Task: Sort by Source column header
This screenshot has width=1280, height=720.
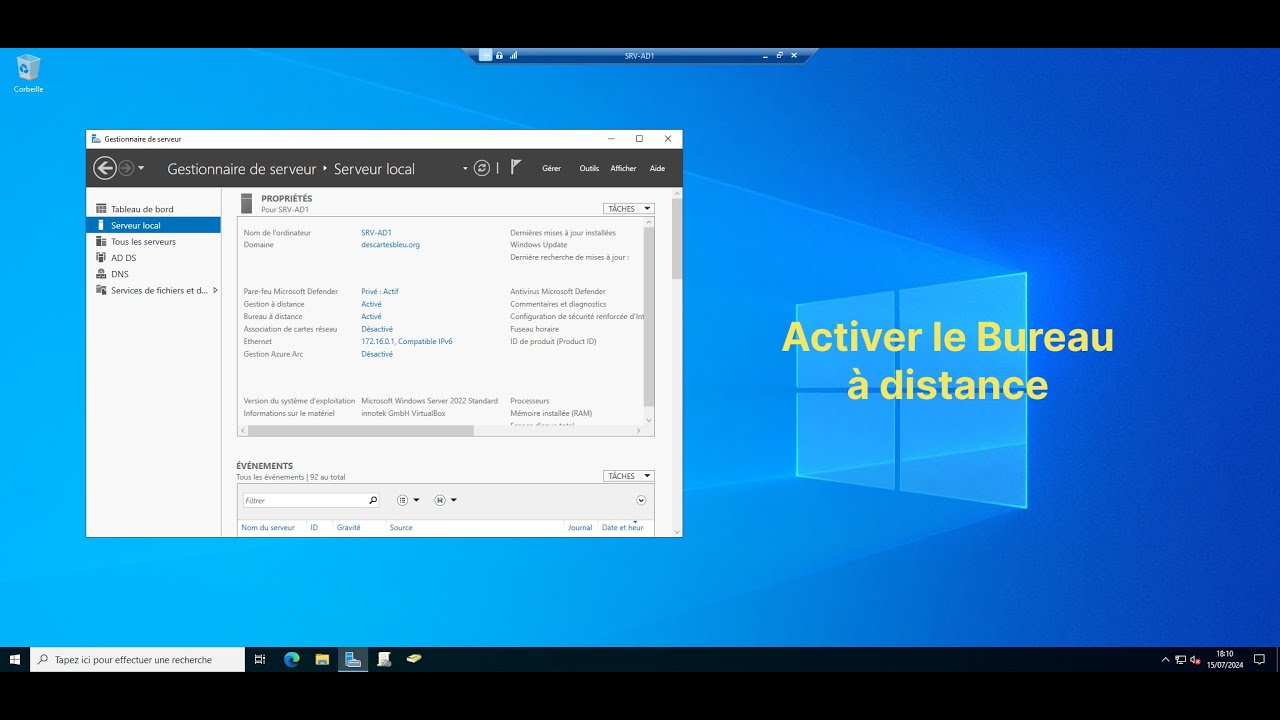Action: click(x=401, y=527)
